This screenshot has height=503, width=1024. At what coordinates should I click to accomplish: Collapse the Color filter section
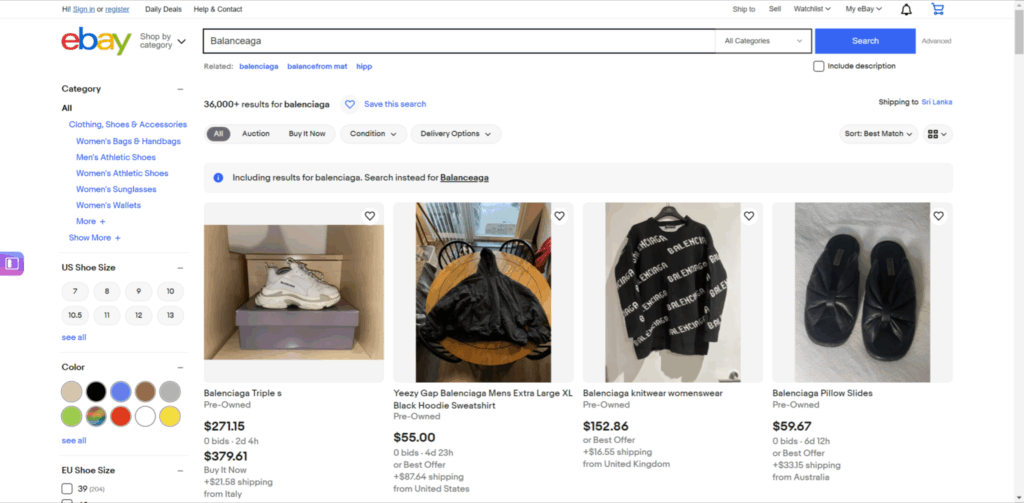pos(180,367)
